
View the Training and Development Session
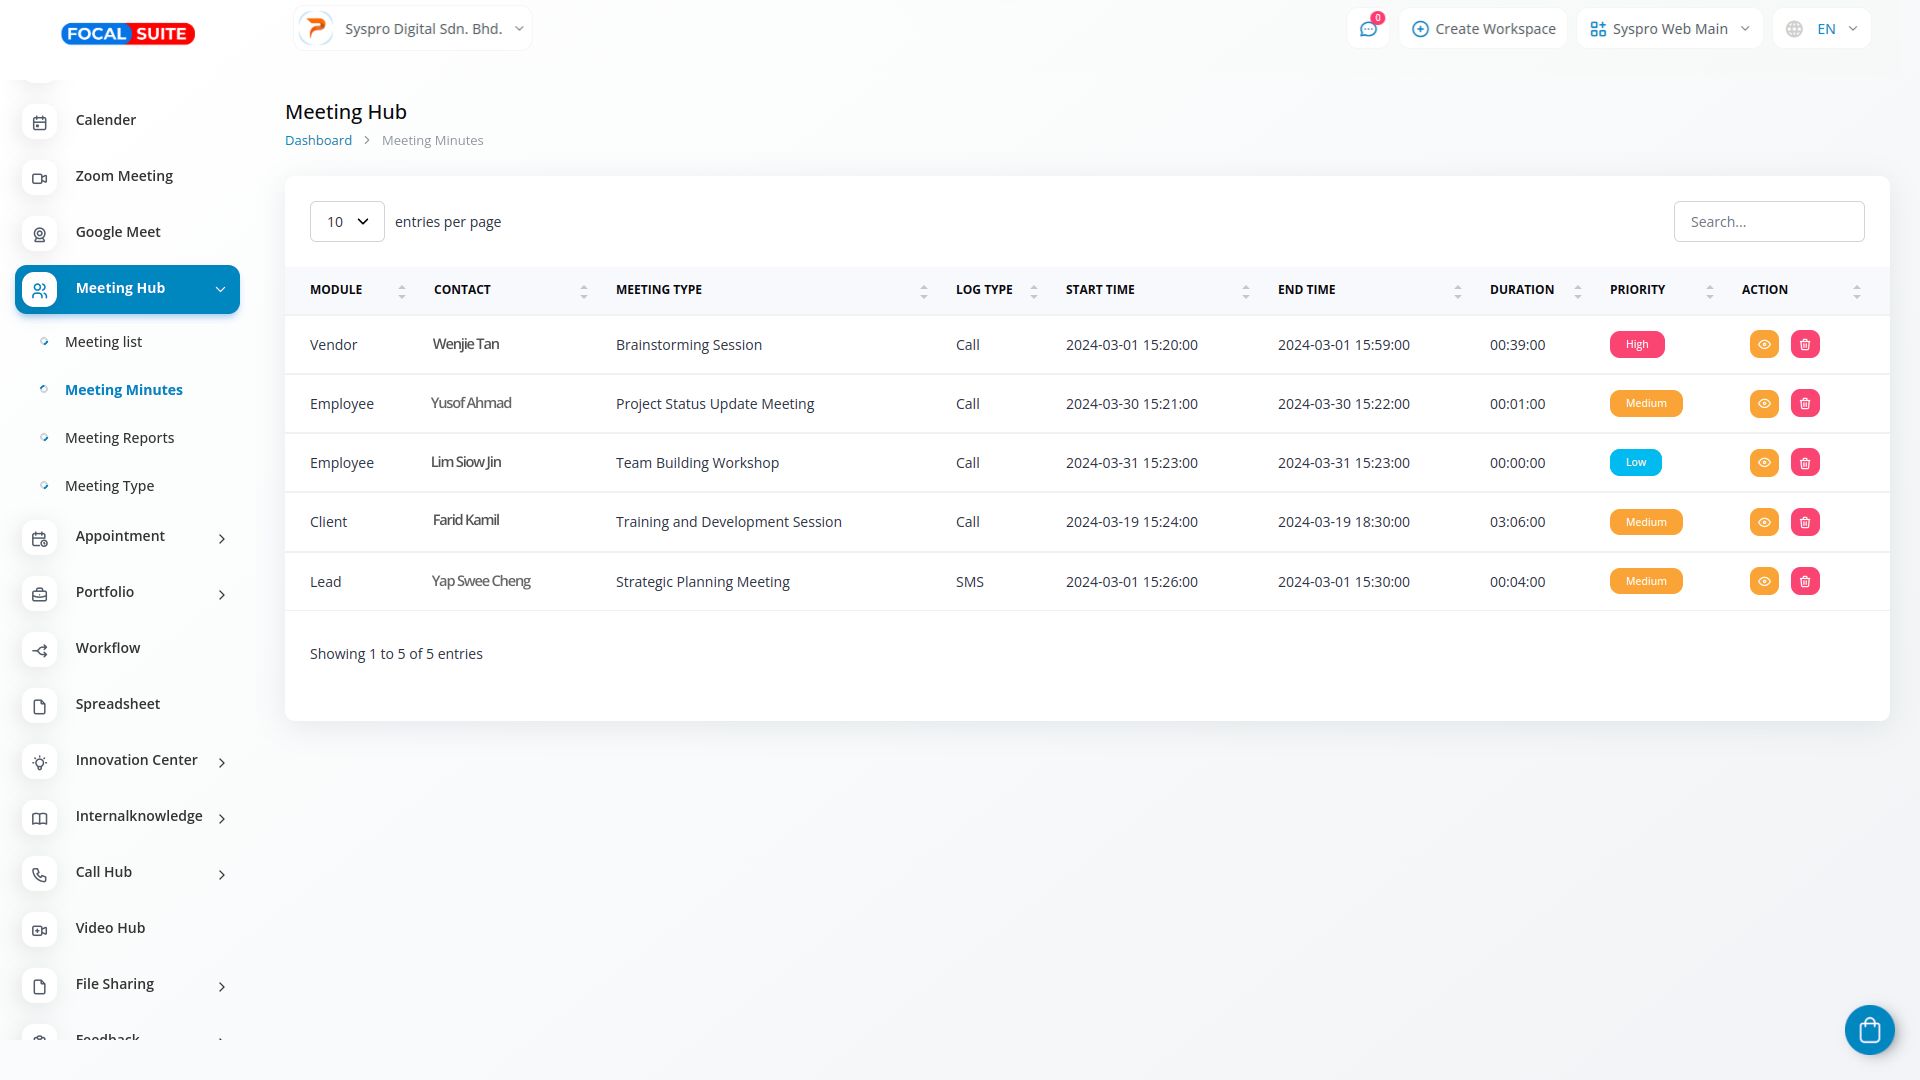coord(1763,522)
